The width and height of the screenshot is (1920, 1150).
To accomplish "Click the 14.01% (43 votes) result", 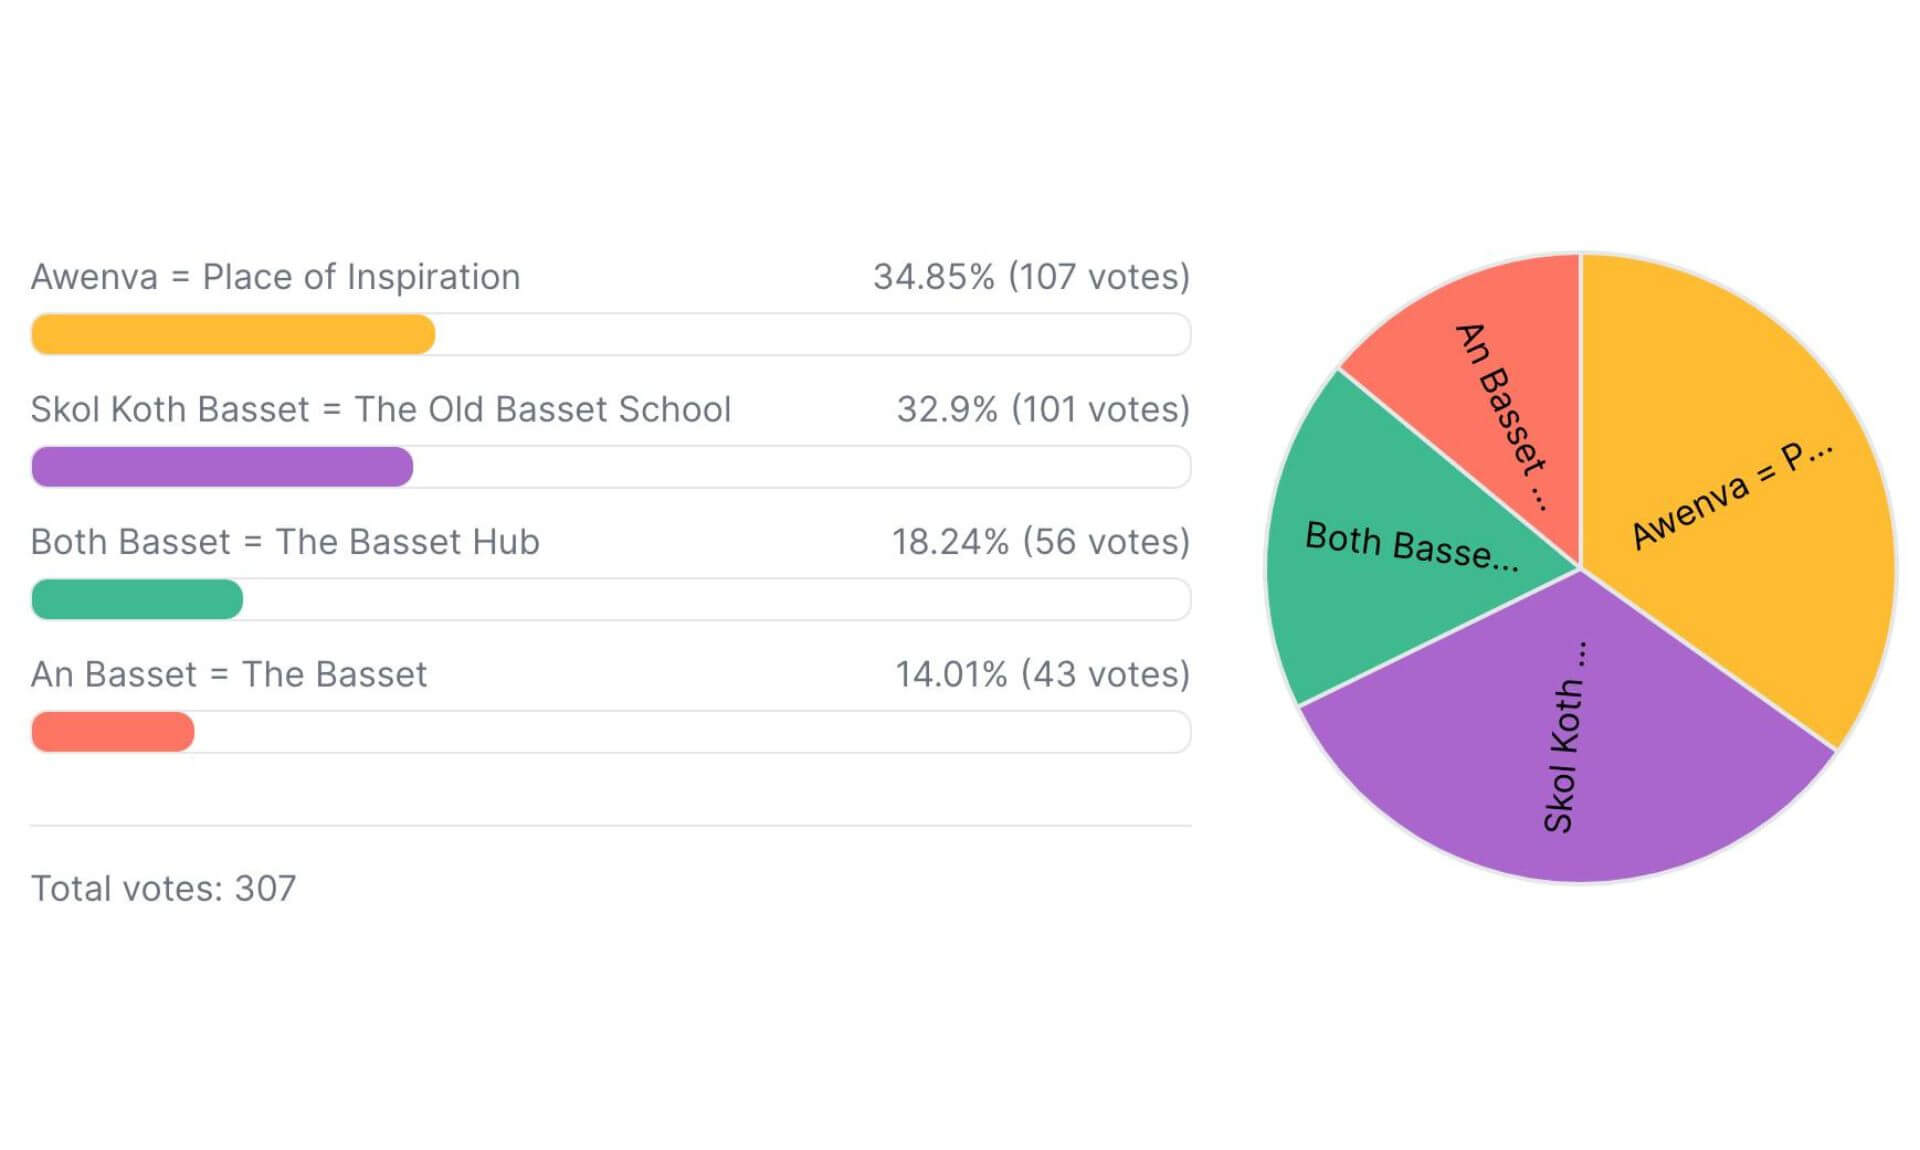I will tap(1042, 674).
